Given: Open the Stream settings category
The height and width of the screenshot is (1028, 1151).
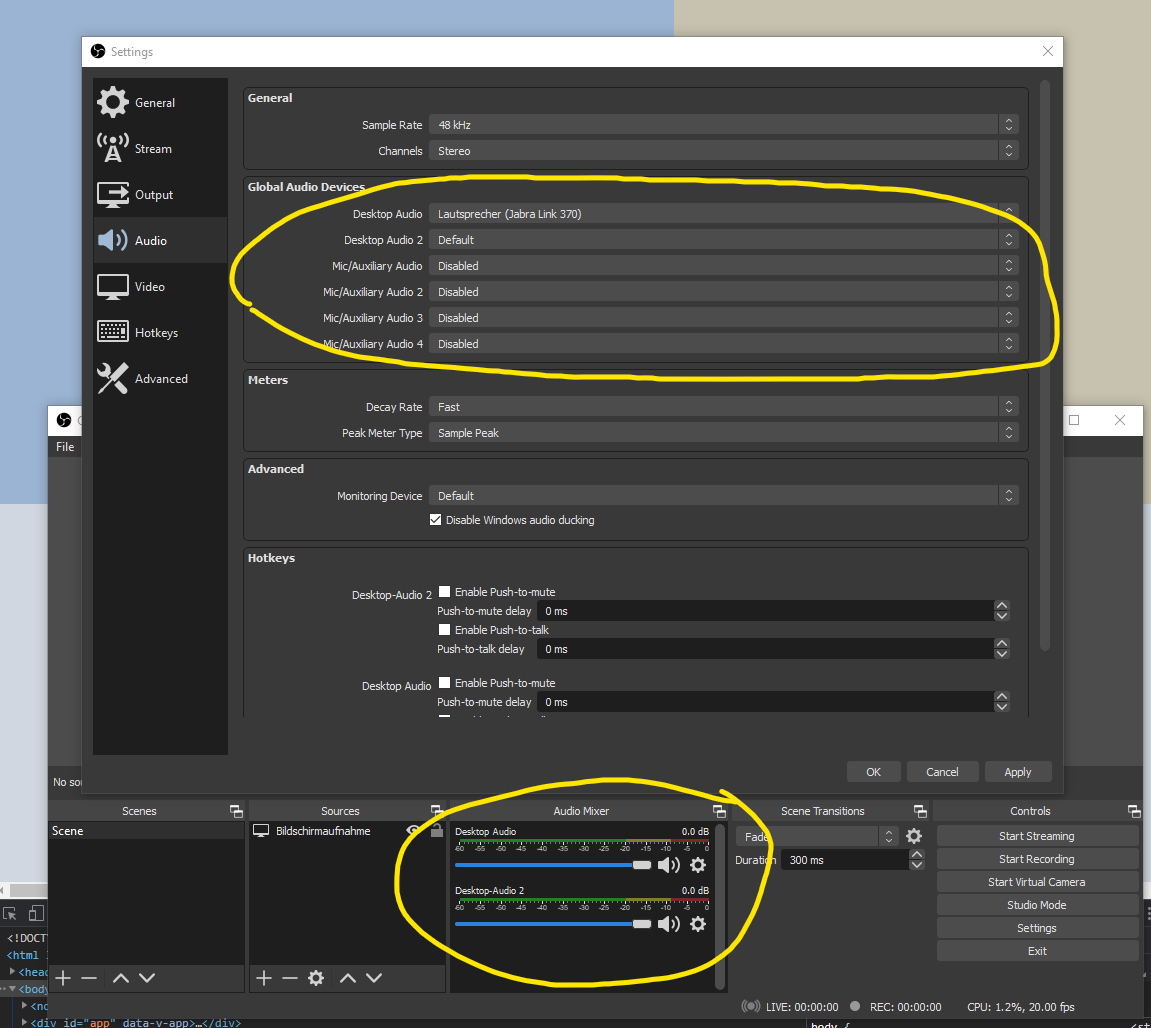Looking at the screenshot, I should 160,148.
